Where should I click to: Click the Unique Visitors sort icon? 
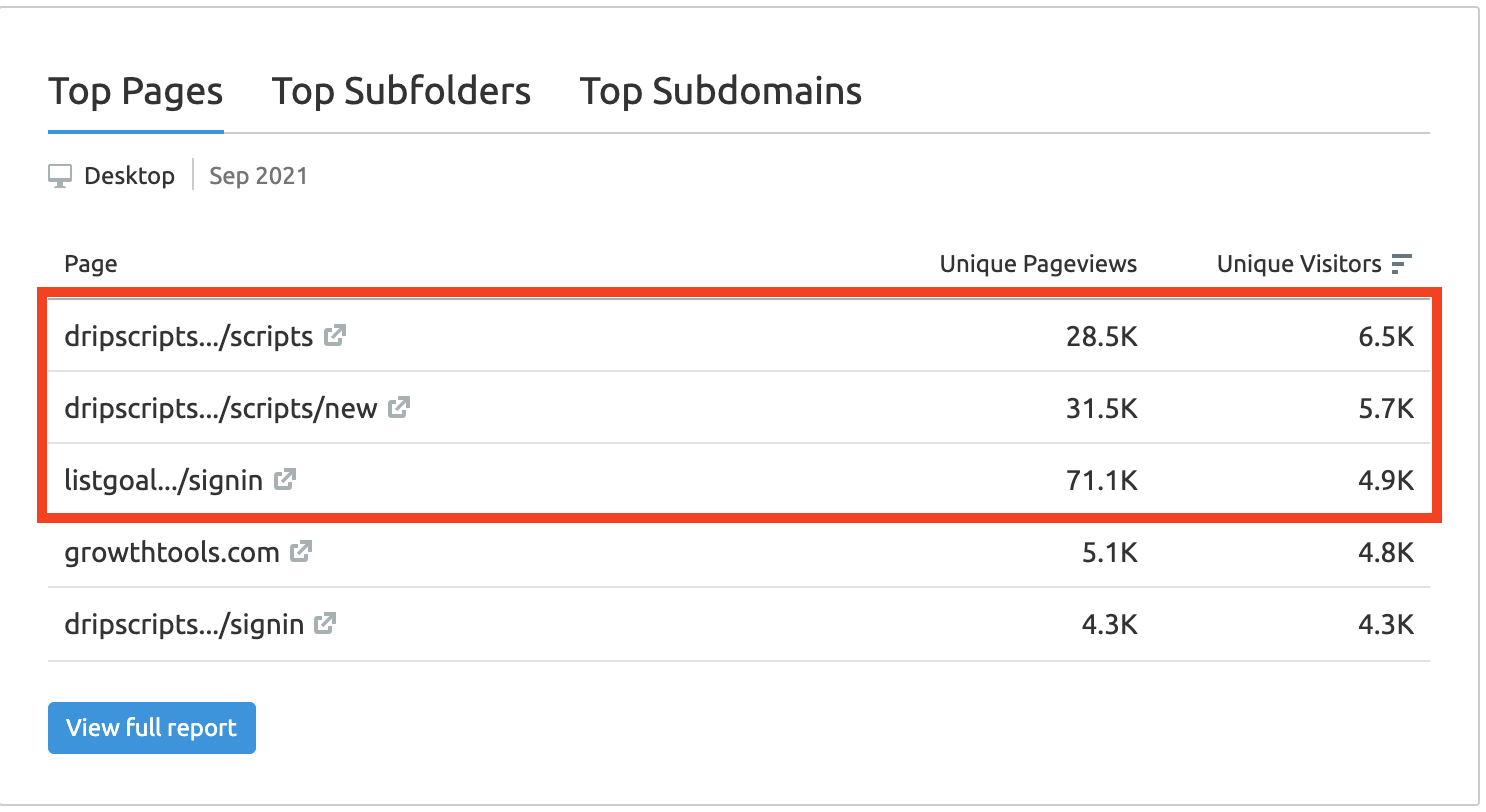pyautogui.click(x=1402, y=264)
